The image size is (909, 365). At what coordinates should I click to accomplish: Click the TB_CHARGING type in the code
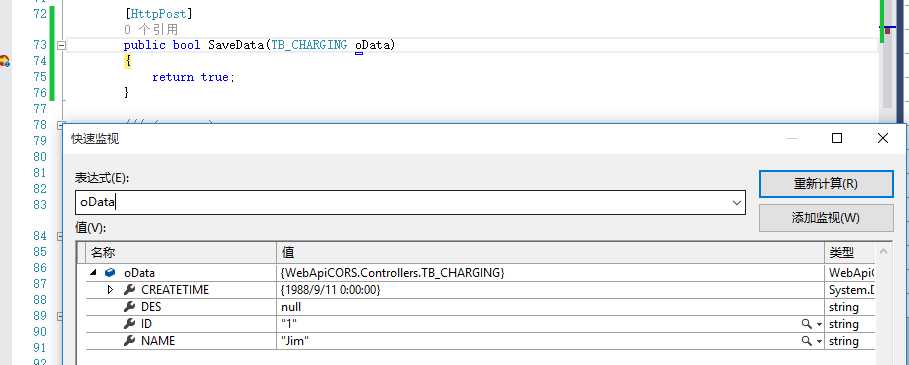coord(310,45)
